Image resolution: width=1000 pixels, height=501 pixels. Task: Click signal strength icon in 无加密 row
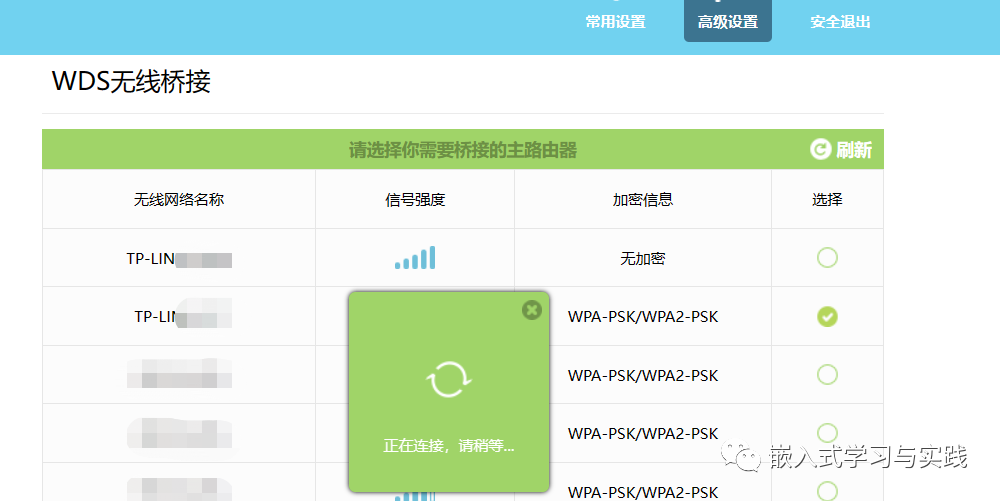pos(415,258)
